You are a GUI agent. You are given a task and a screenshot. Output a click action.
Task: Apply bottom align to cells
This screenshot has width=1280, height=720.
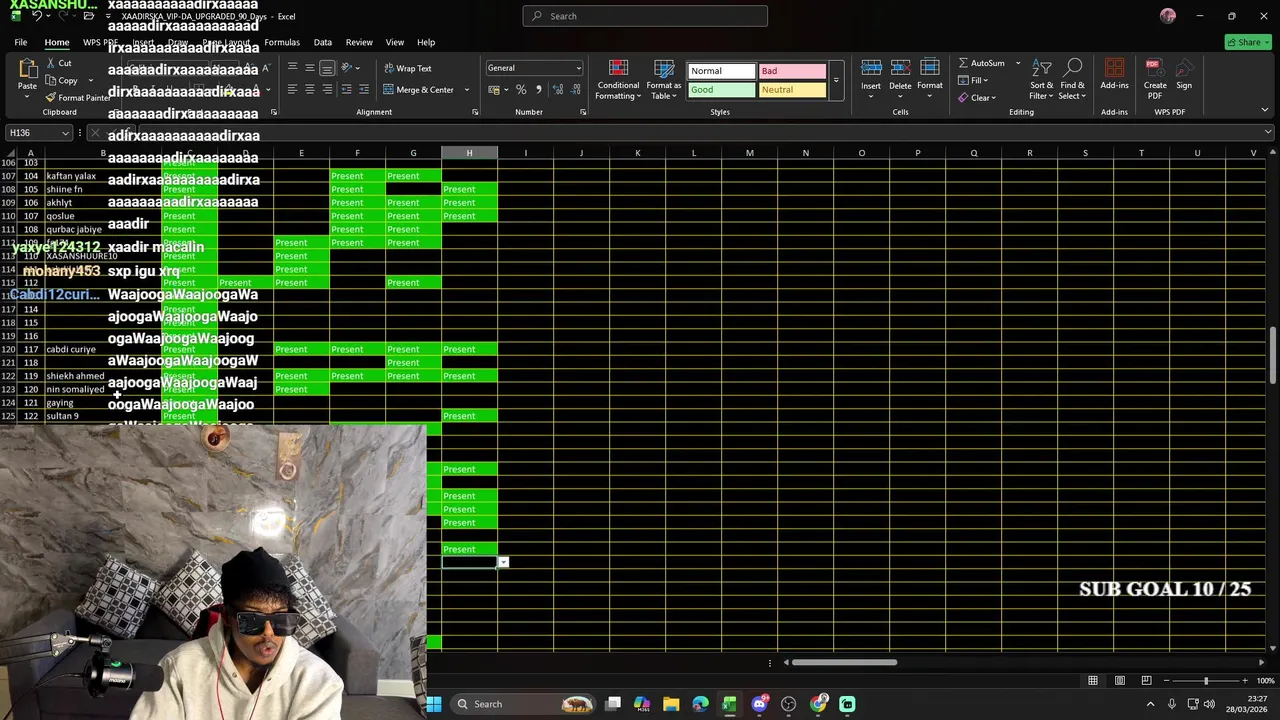pos(327,68)
